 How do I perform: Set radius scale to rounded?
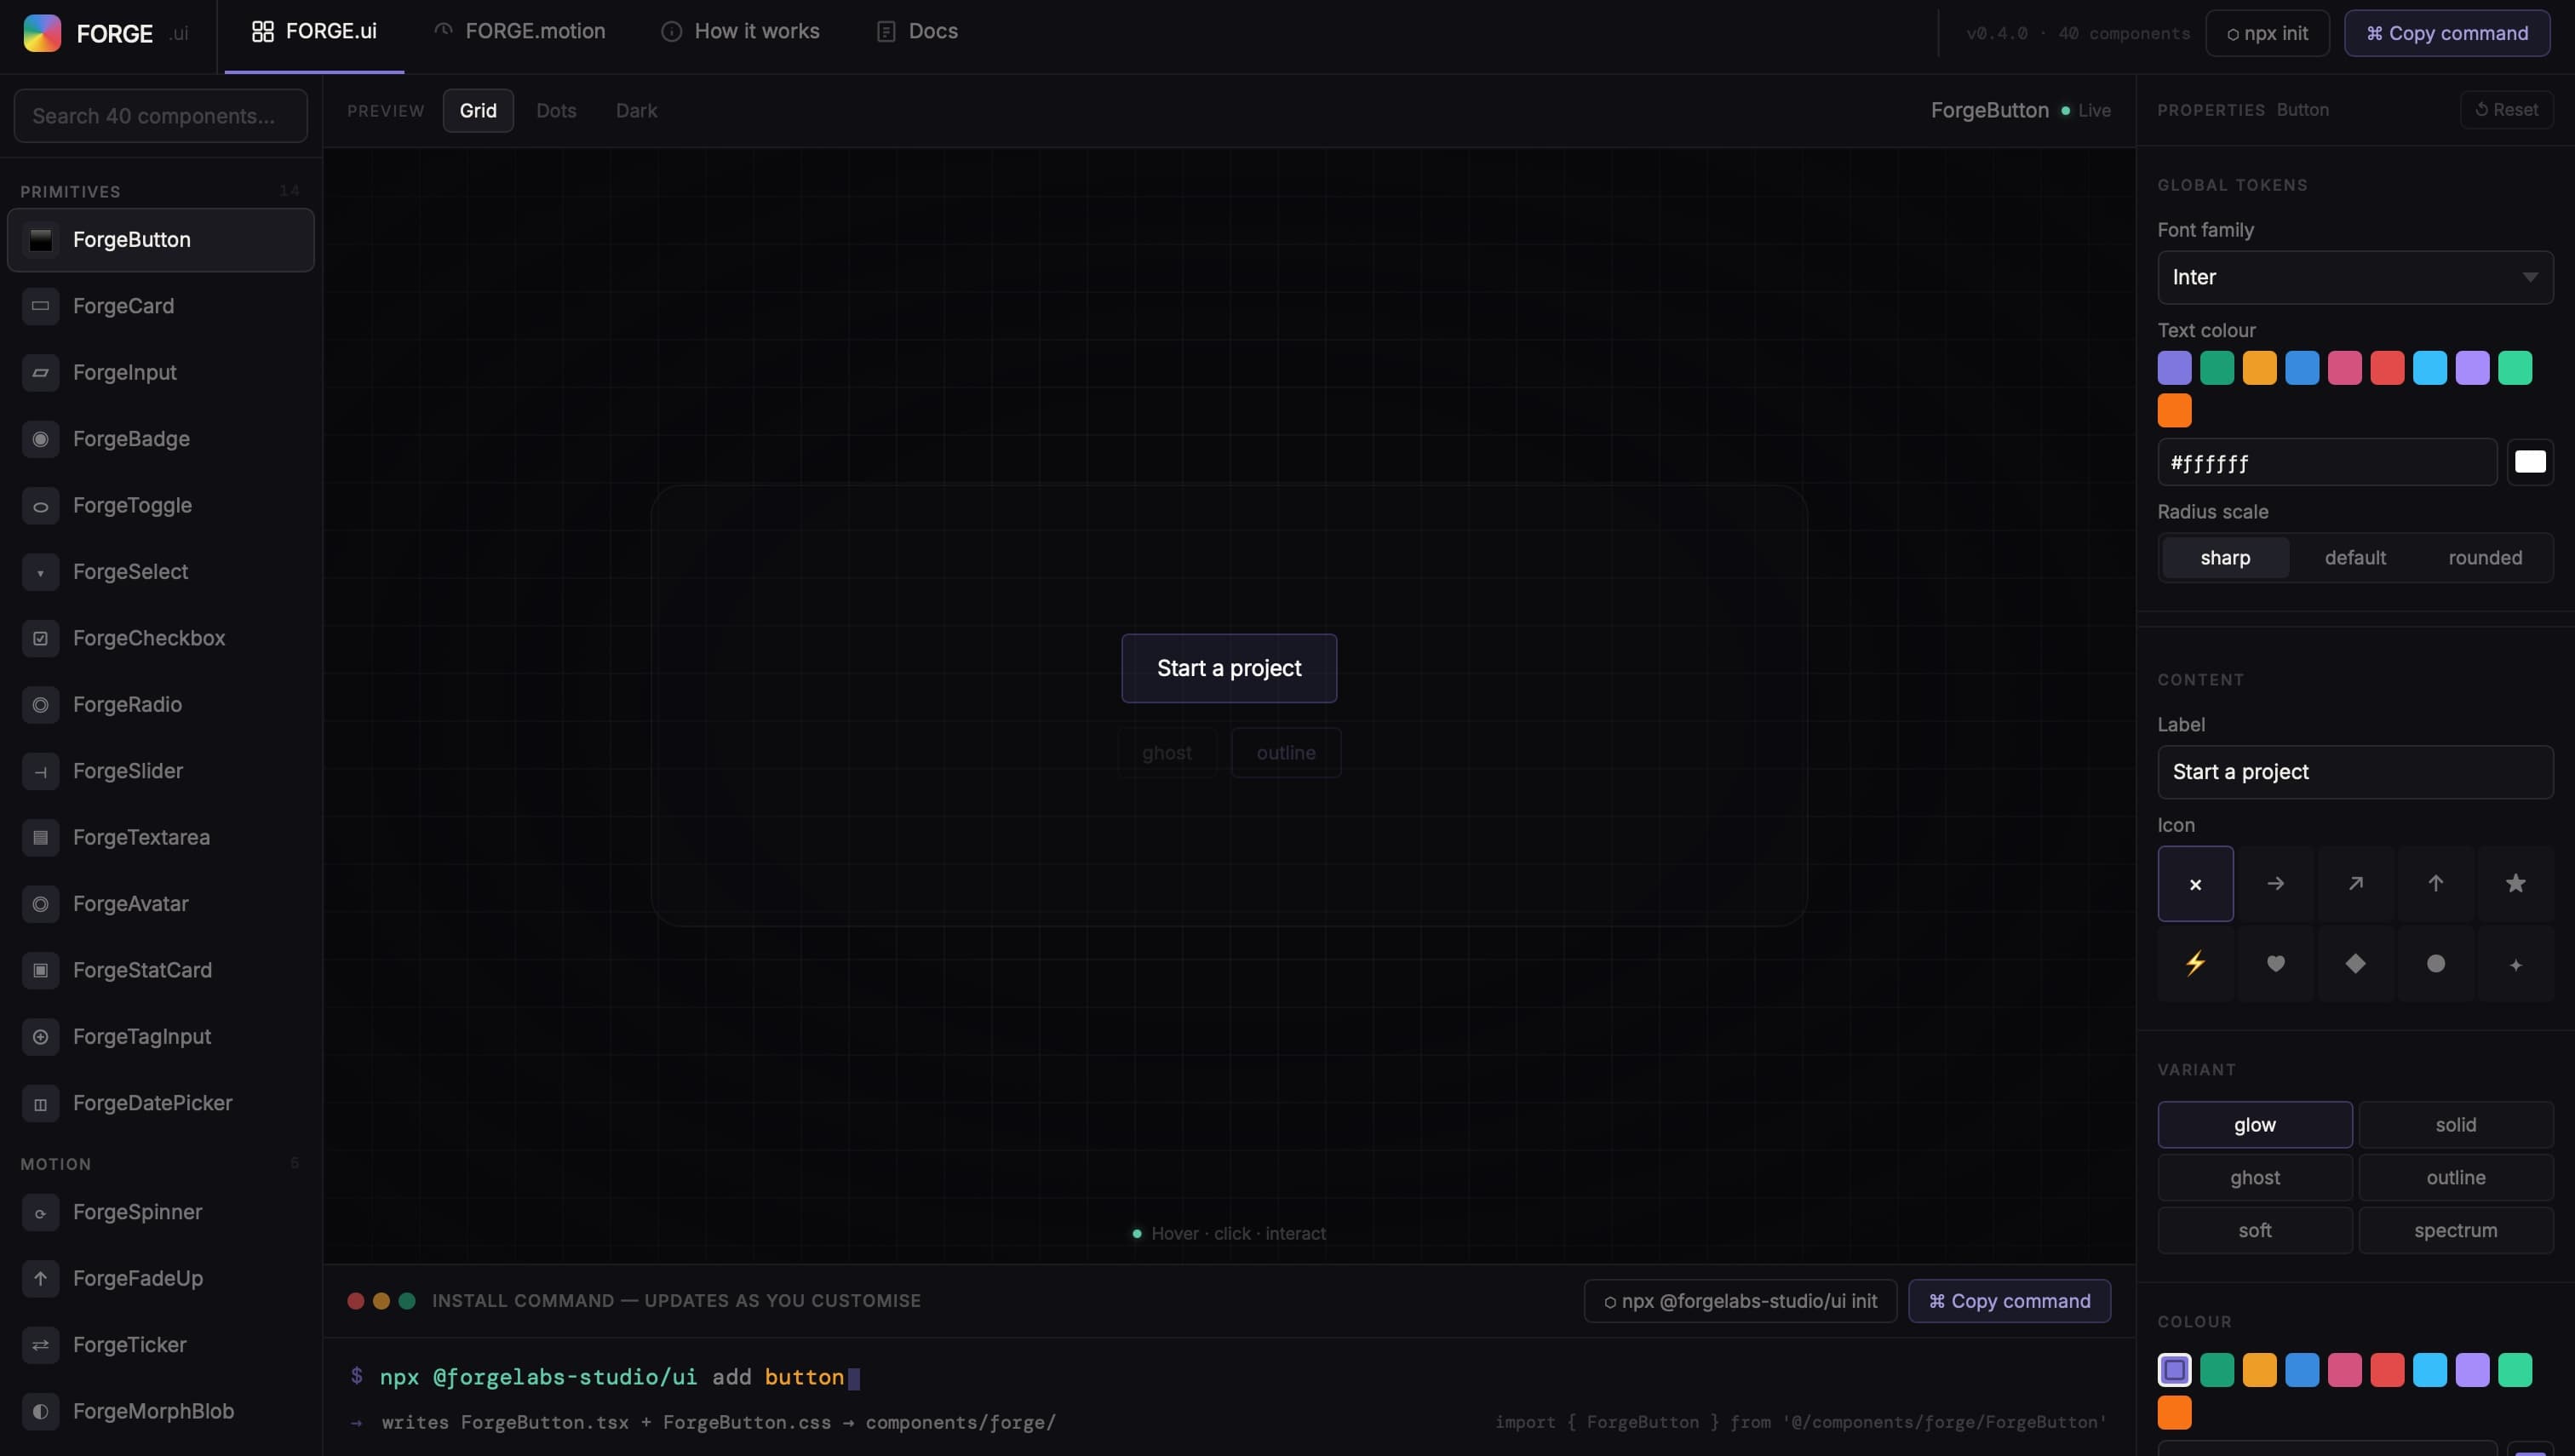[x=2485, y=558]
